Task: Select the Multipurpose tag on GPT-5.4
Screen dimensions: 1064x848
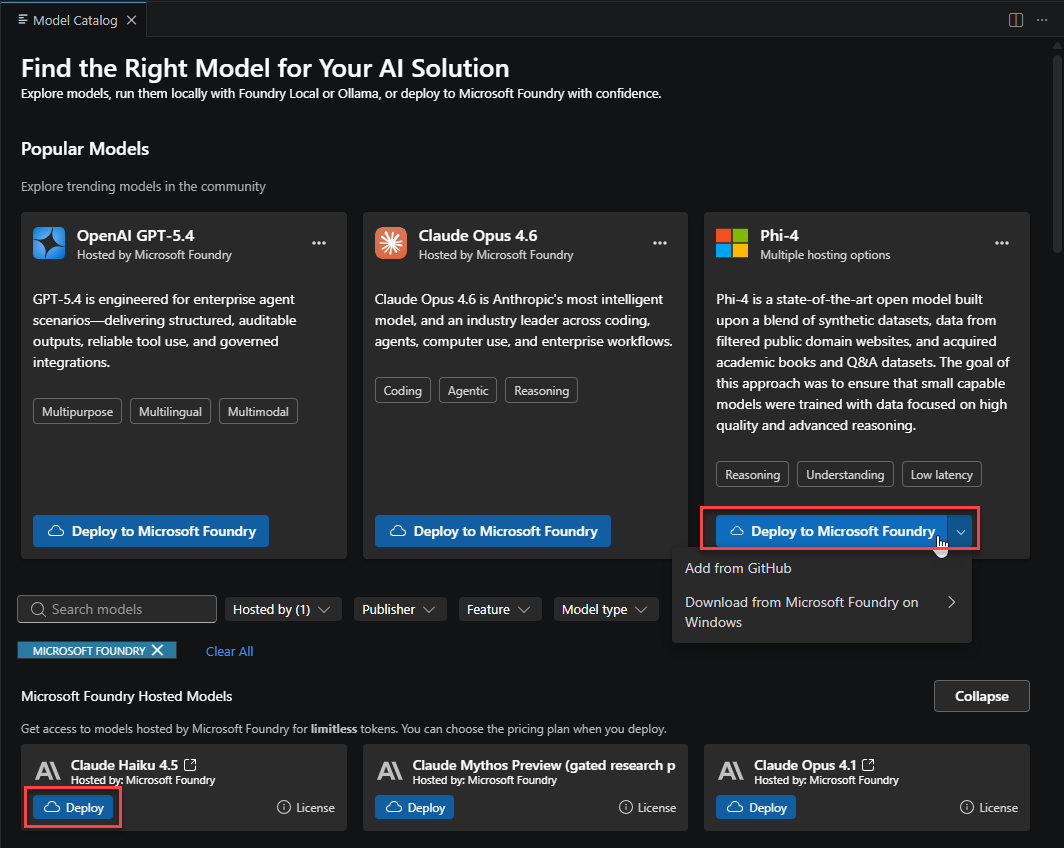Action: coord(77,411)
